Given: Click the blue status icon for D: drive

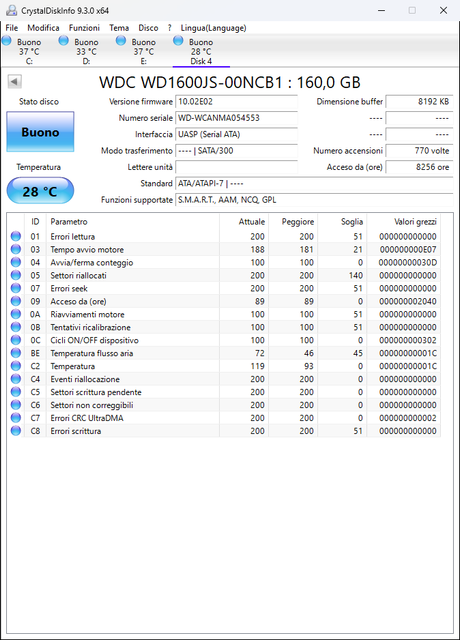Looking at the screenshot, I should click(x=63, y=40).
